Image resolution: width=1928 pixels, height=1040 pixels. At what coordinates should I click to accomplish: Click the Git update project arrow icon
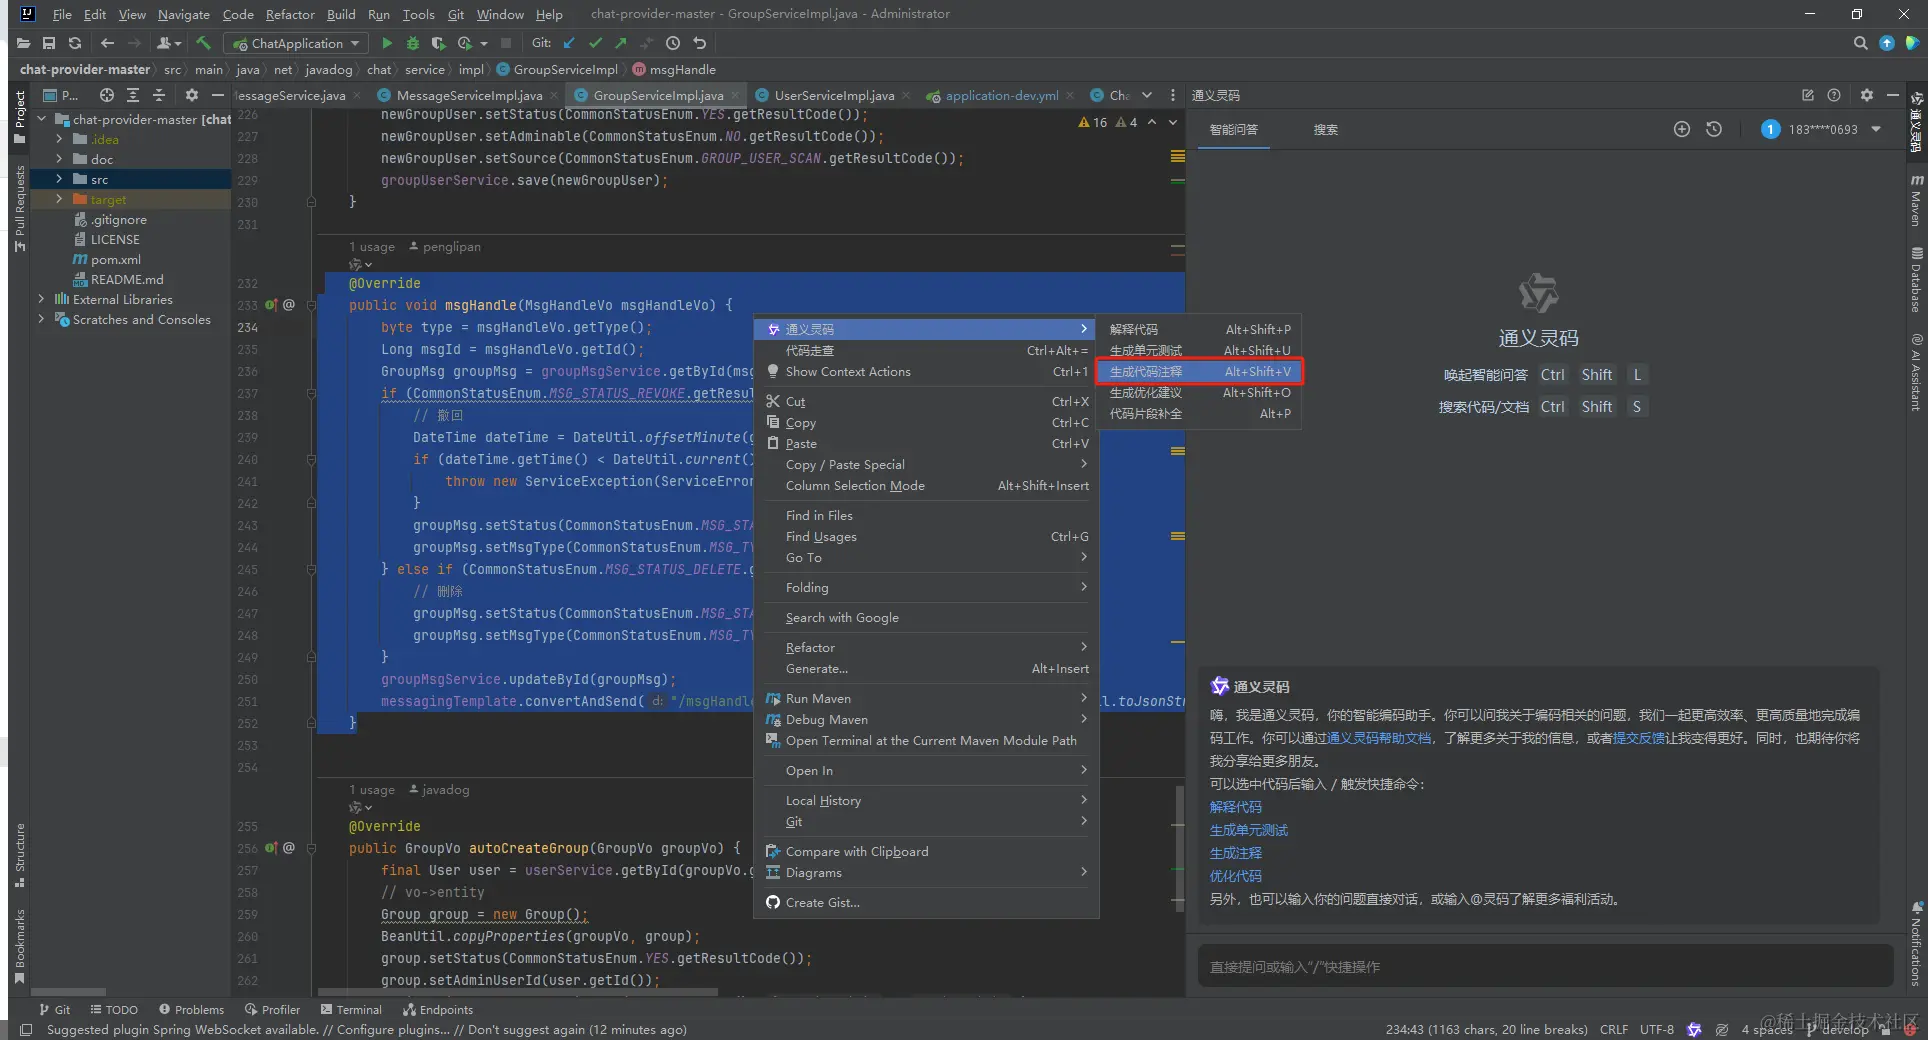[x=569, y=43]
